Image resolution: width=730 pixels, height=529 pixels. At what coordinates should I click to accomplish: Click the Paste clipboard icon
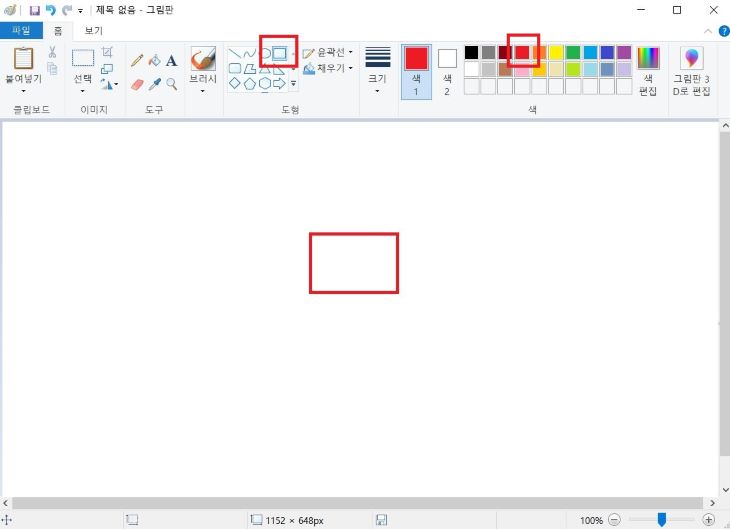(23, 59)
